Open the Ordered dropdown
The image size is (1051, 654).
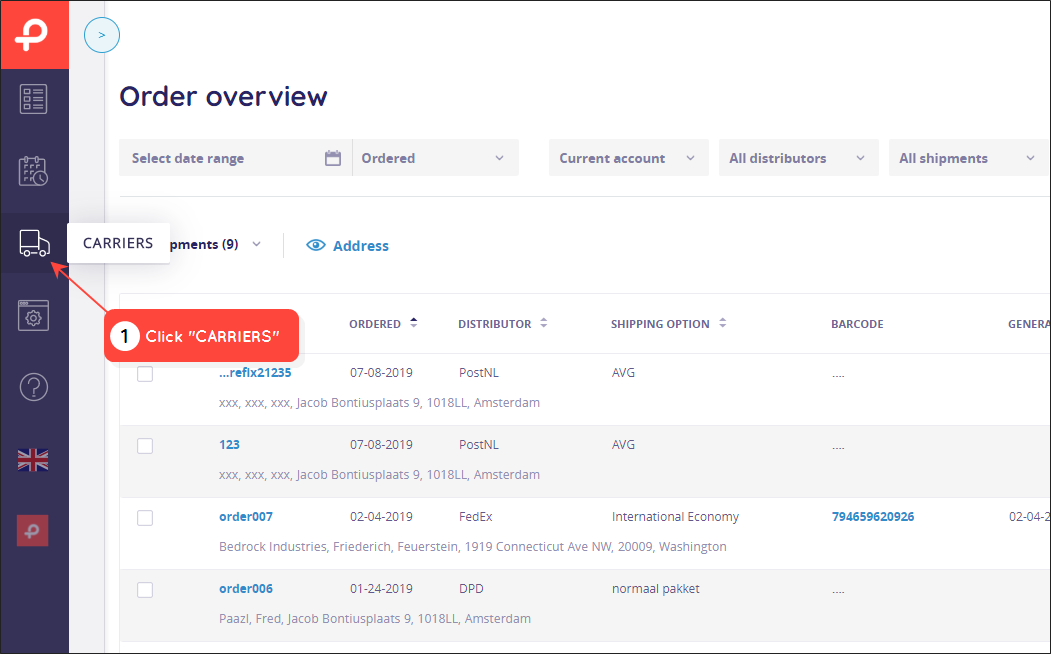click(436, 158)
